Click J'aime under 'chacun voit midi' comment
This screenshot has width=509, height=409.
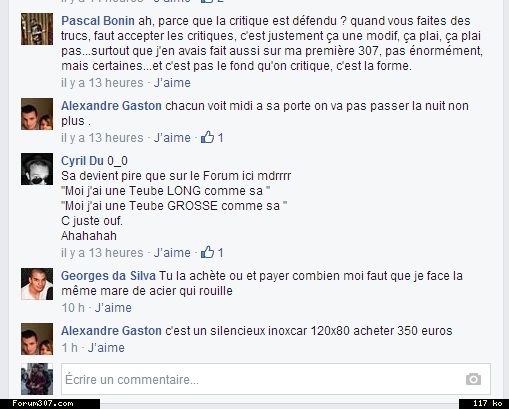(x=172, y=138)
